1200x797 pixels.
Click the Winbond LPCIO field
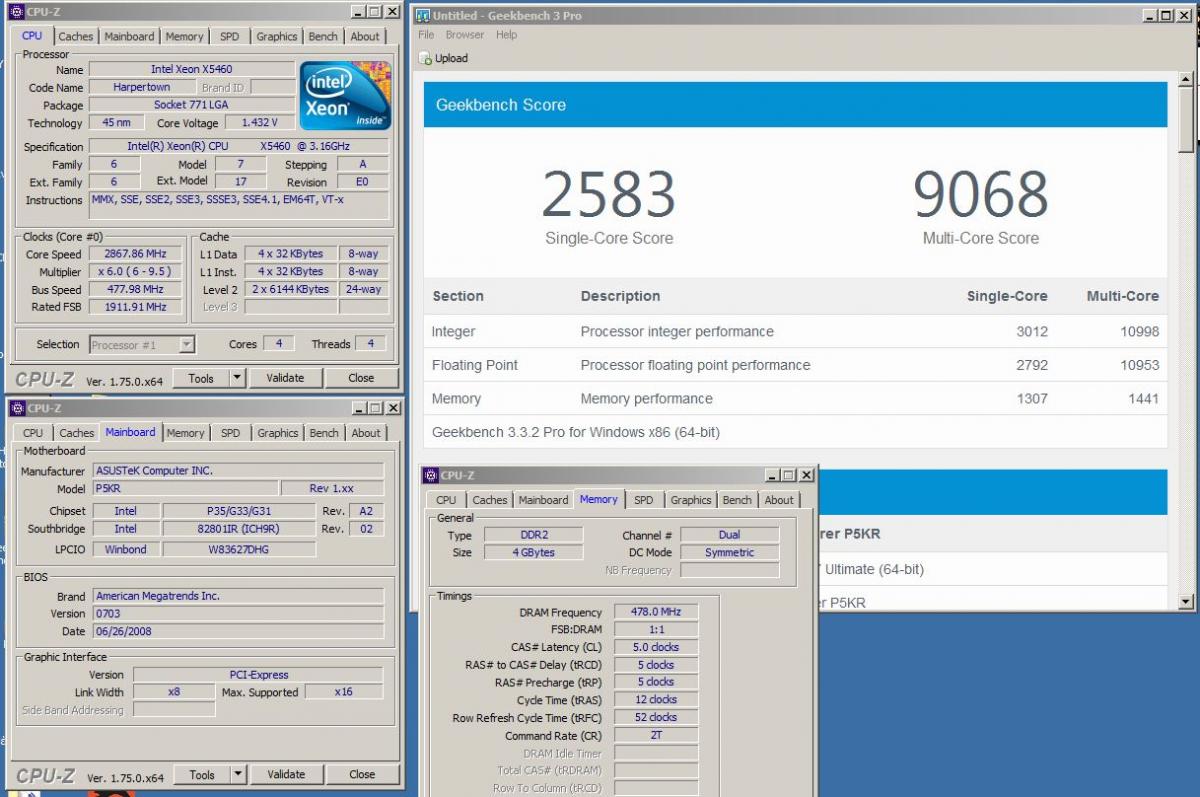pyautogui.click(x=125, y=549)
